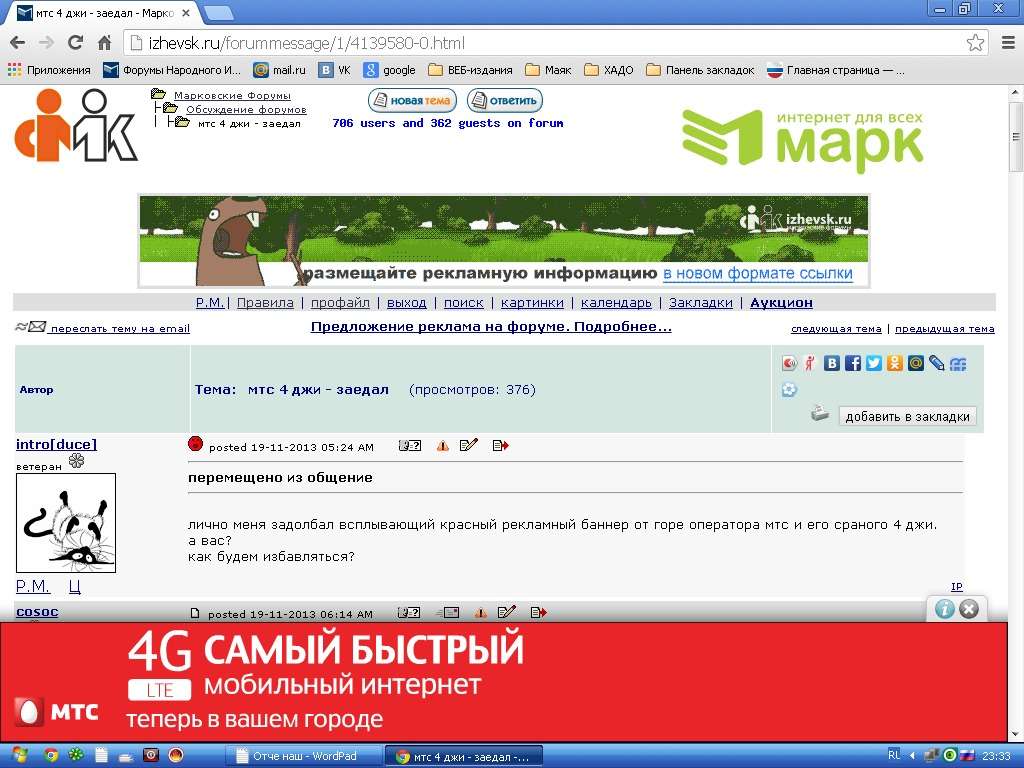Image resolution: width=1024 pixels, height=768 pixels.
Task: Open the Приложения apps bookmark
Action: coord(49,70)
